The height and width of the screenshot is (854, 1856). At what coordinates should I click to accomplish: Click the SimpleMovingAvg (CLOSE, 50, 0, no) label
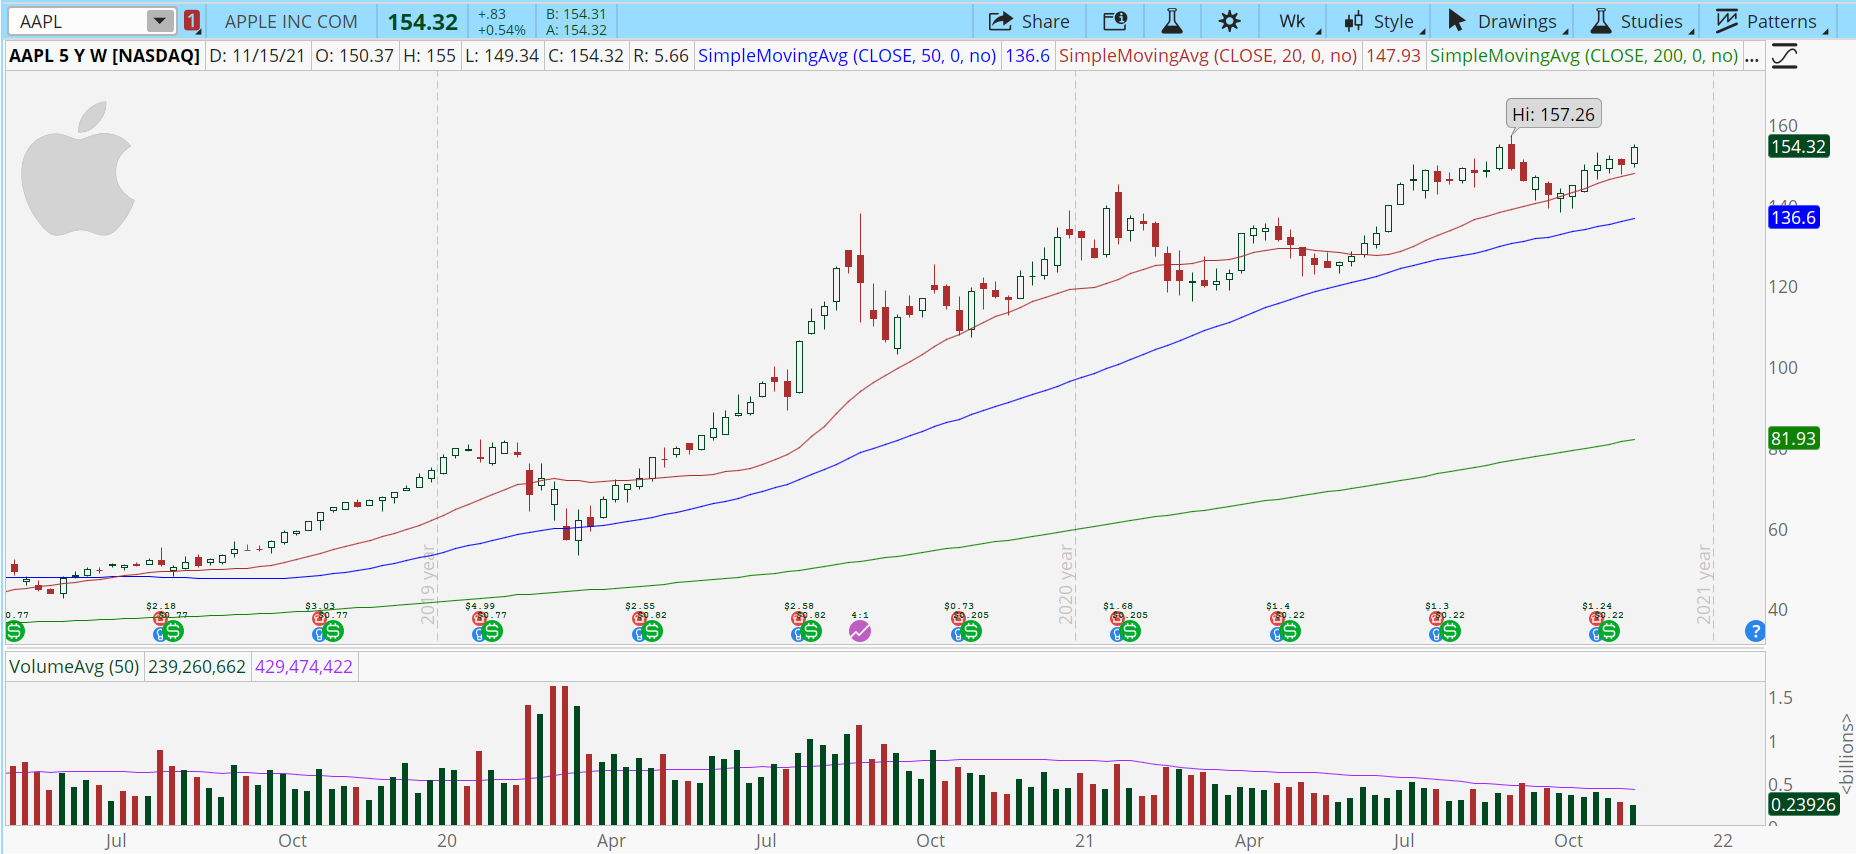click(x=847, y=56)
